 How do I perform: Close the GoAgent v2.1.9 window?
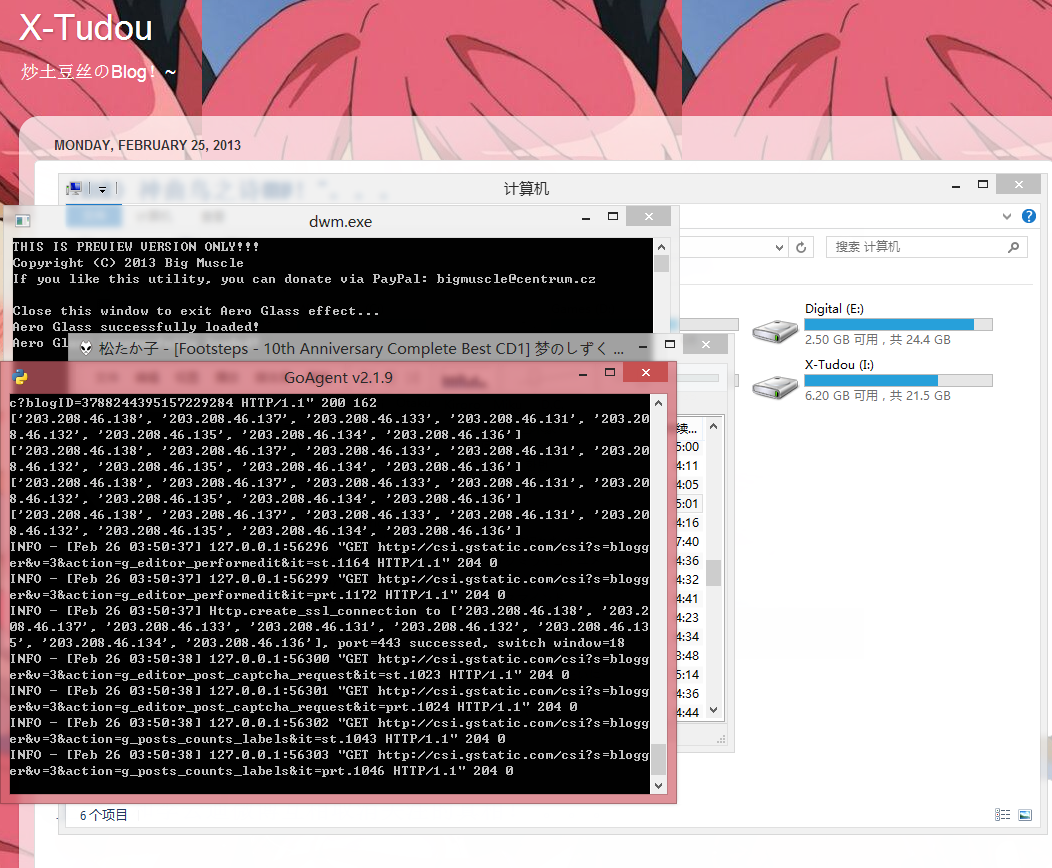click(x=645, y=372)
